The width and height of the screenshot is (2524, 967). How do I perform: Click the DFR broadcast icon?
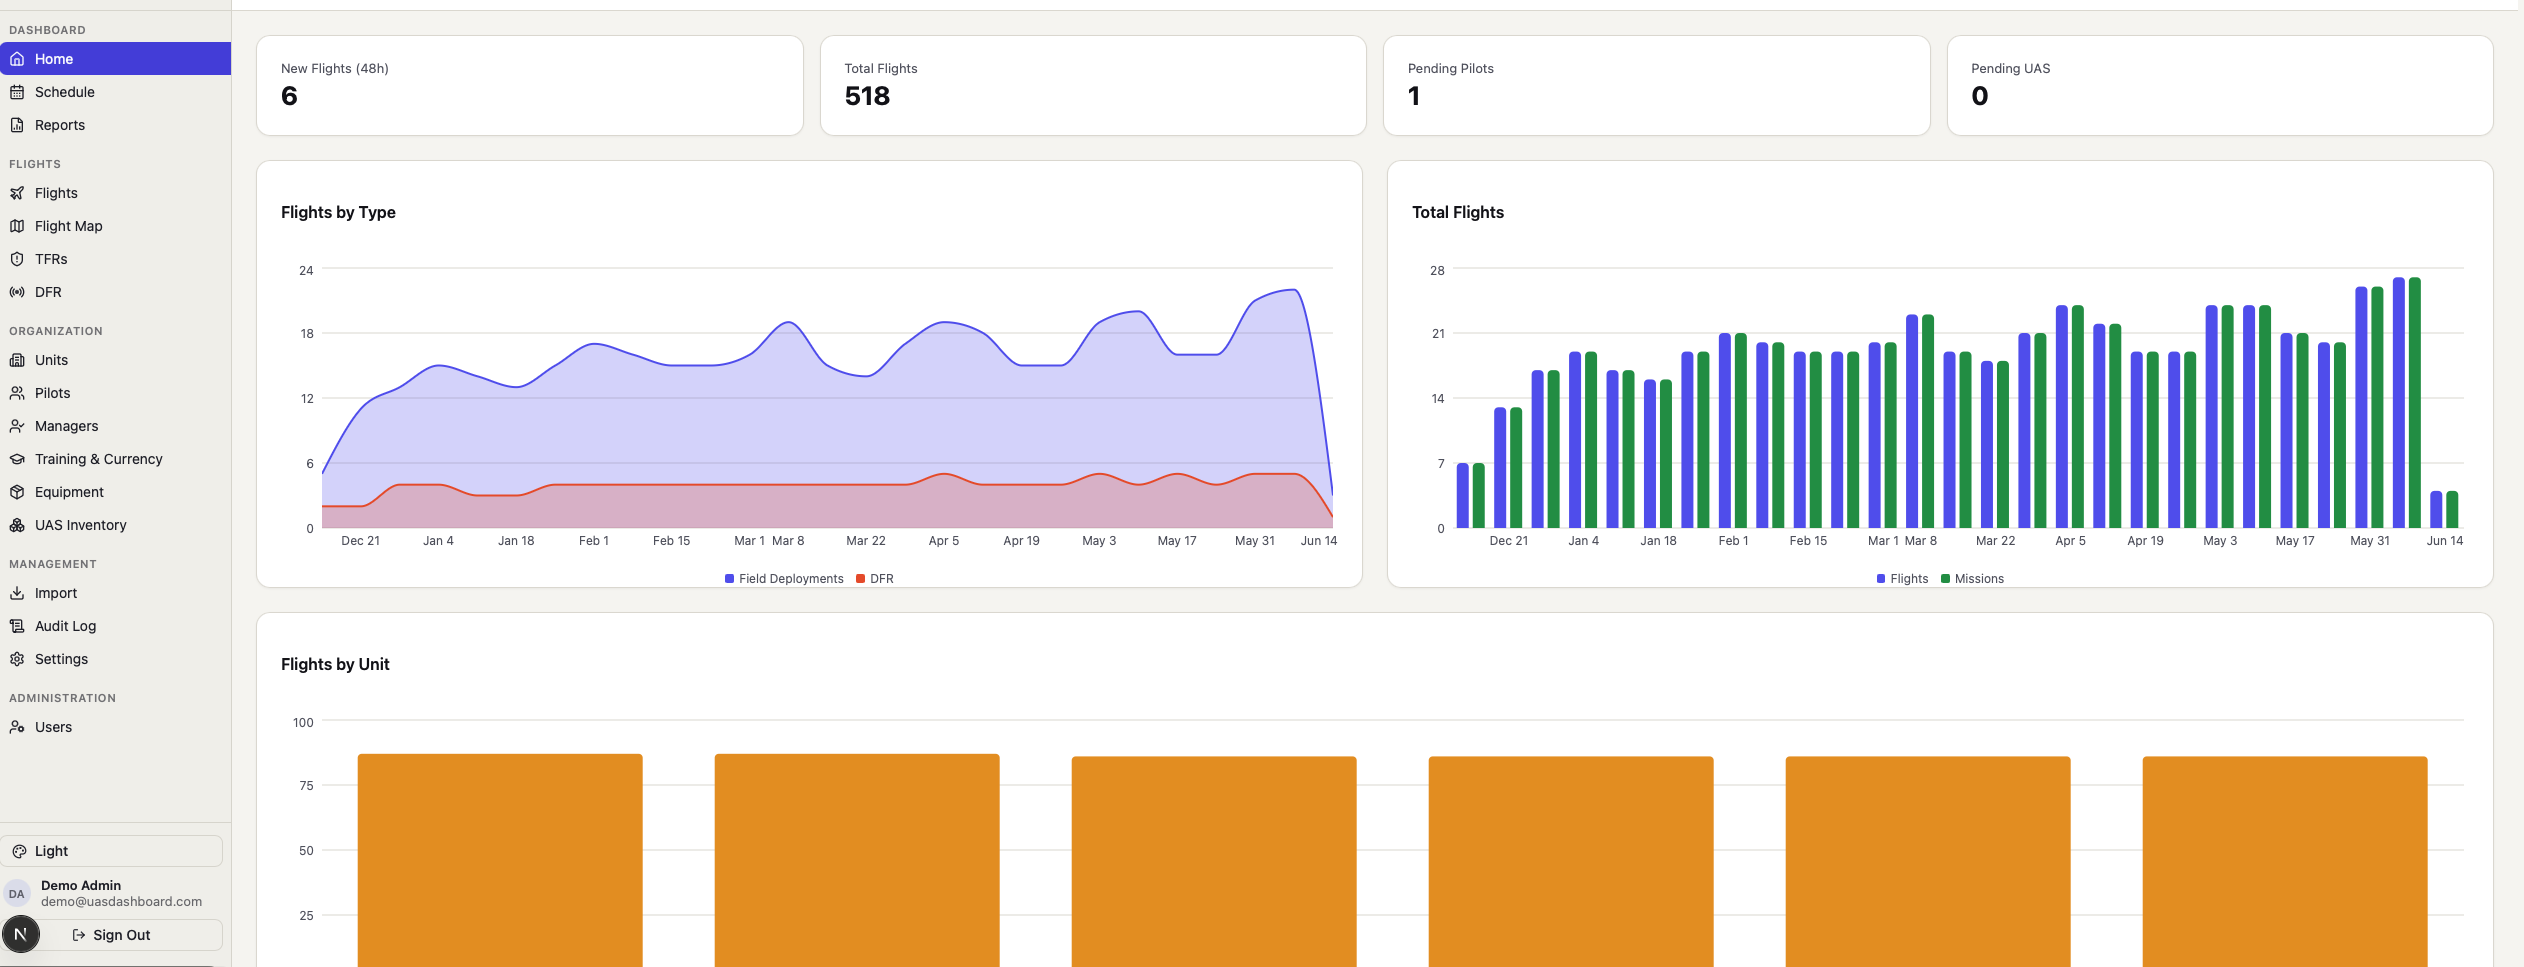[x=17, y=292]
